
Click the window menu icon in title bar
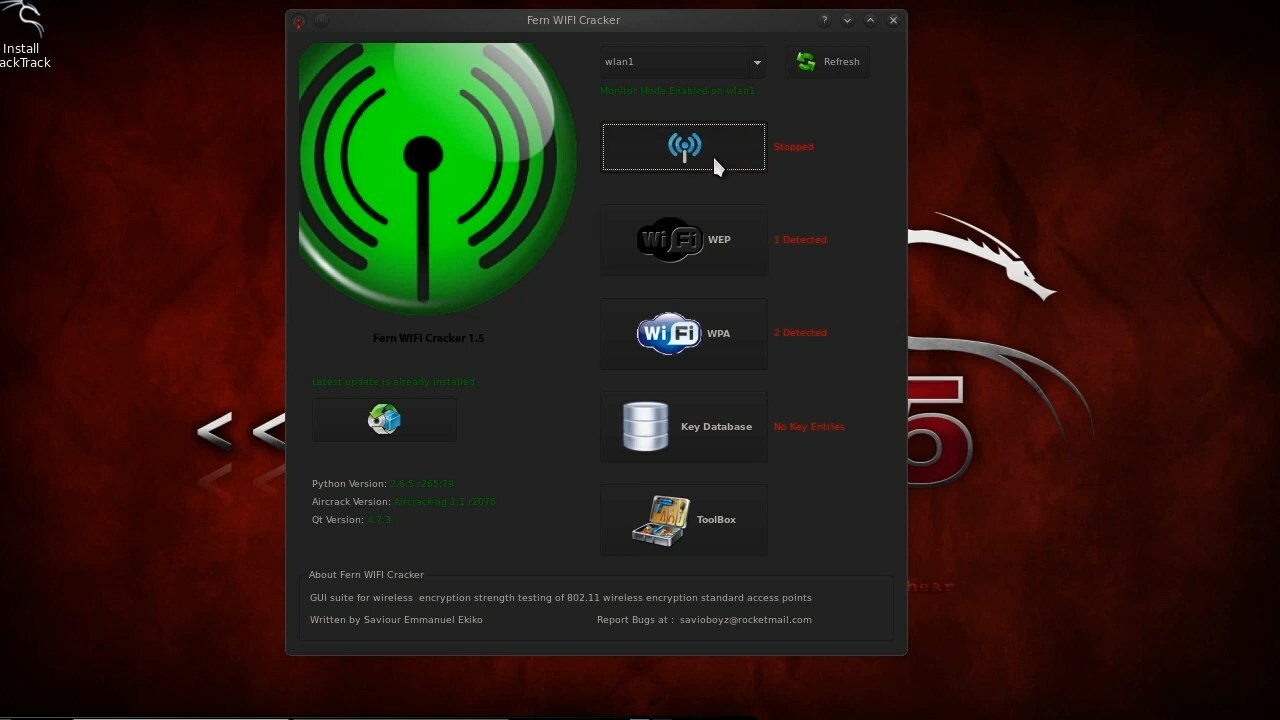click(x=298, y=21)
